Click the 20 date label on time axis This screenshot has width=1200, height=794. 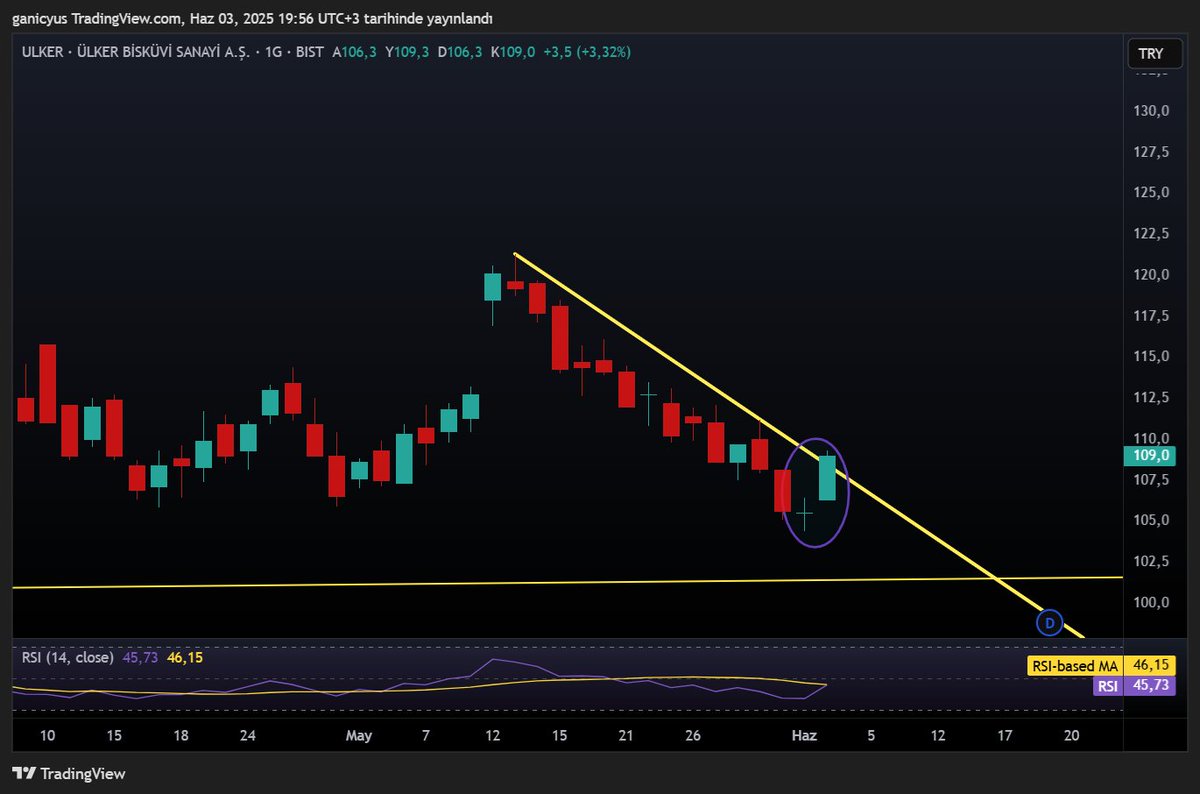(x=1071, y=736)
